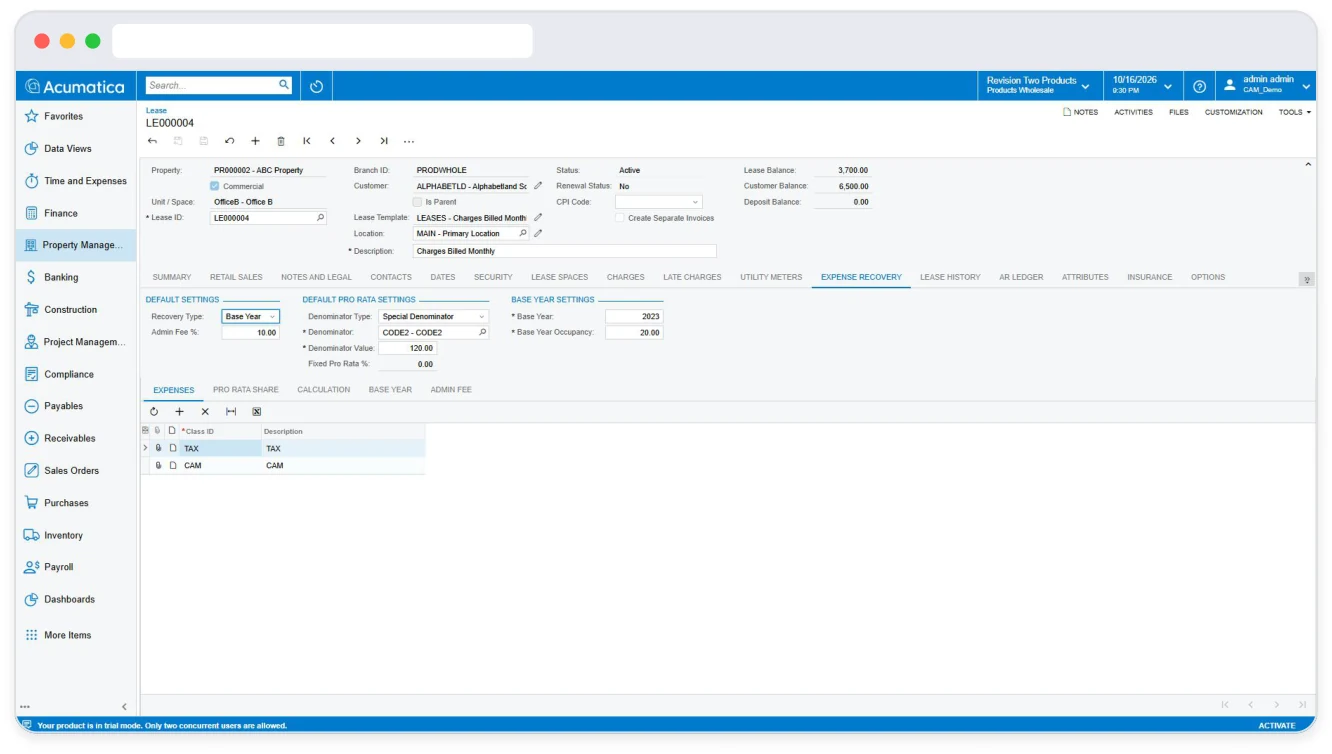Image resolution: width=1332 pixels, height=754 pixels.
Task: Open Files button
Action: click(1179, 112)
